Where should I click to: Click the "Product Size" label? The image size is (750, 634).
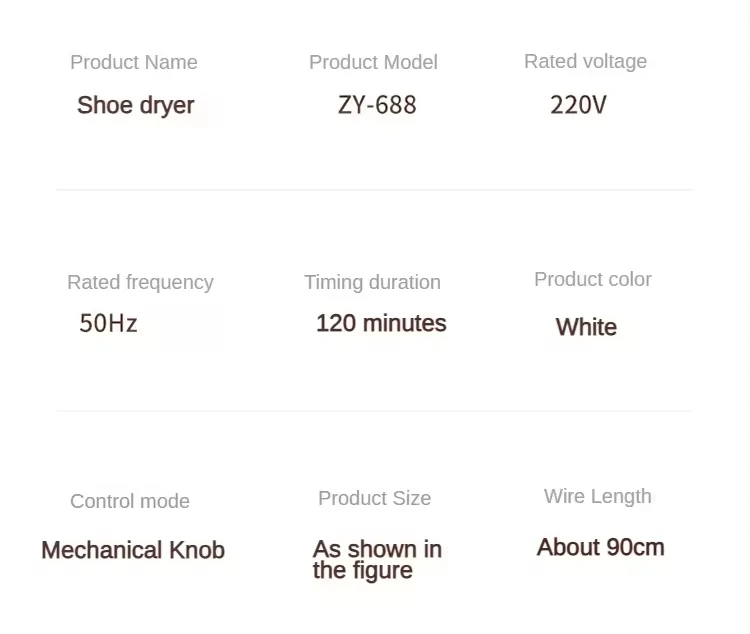[x=374, y=498]
